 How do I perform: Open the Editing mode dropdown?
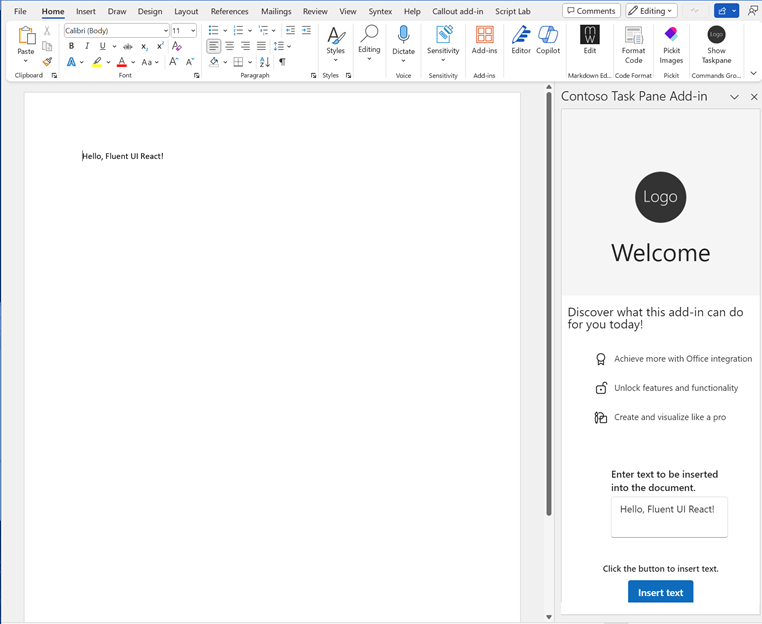coord(651,11)
